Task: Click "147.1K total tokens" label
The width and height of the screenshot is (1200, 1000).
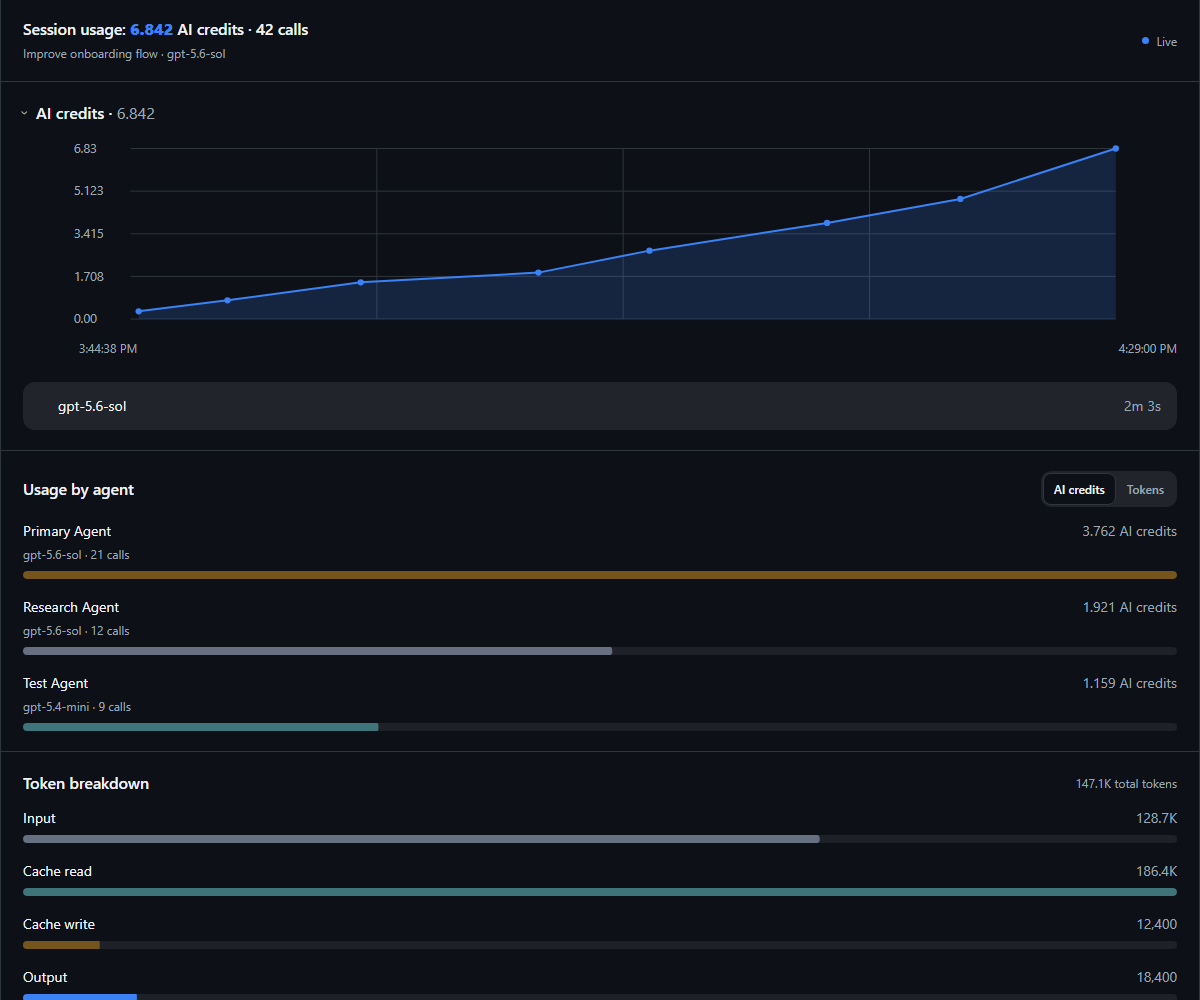Action: click(1126, 784)
